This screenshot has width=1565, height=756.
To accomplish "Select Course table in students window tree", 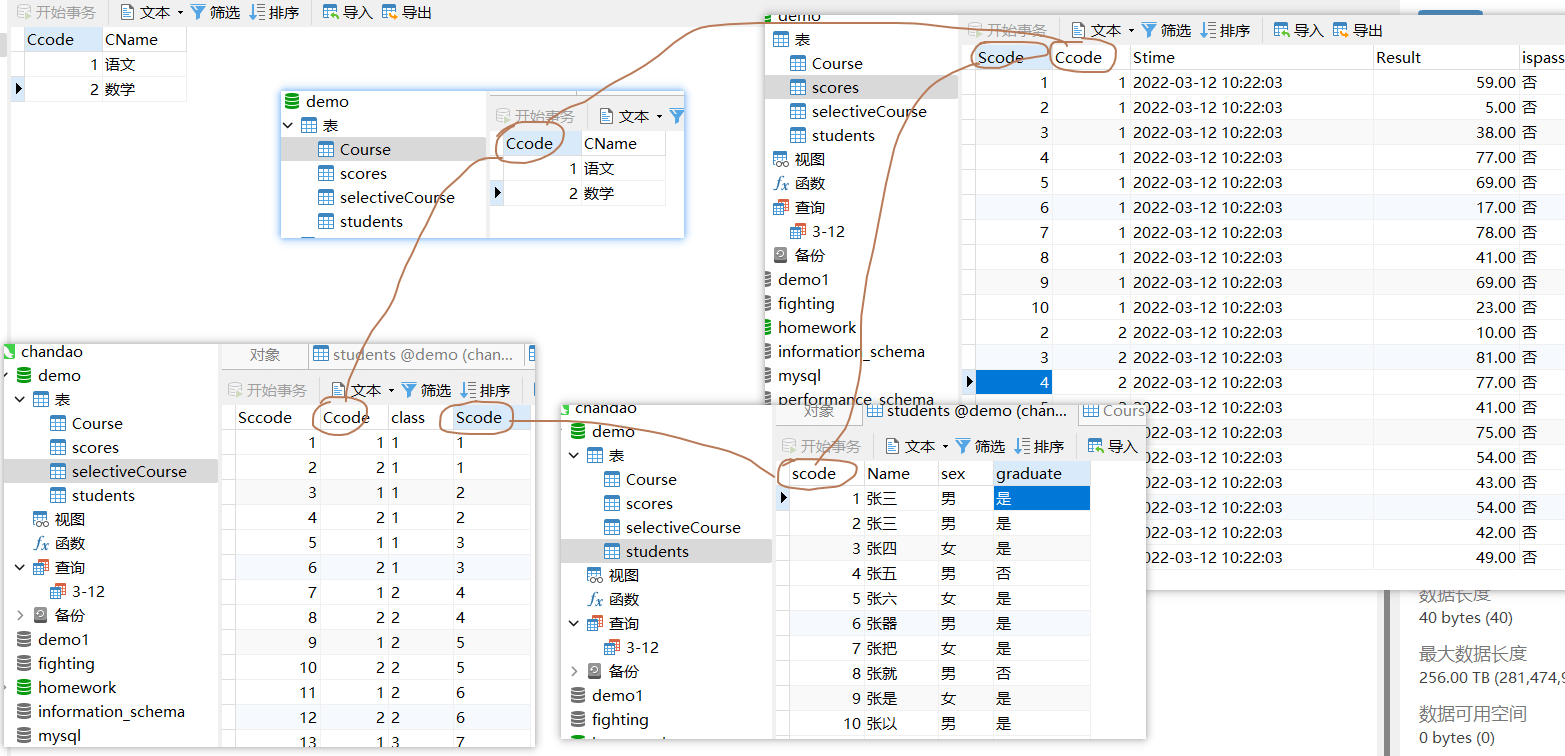I will pyautogui.click(x=640, y=480).
